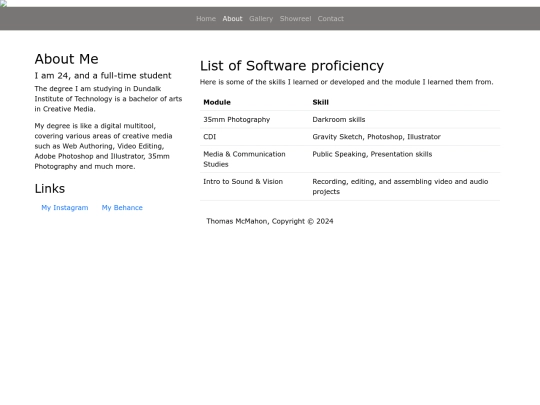Click the paragraph about Dundalk Institute of Technology
540x405 pixels.
(108, 99)
